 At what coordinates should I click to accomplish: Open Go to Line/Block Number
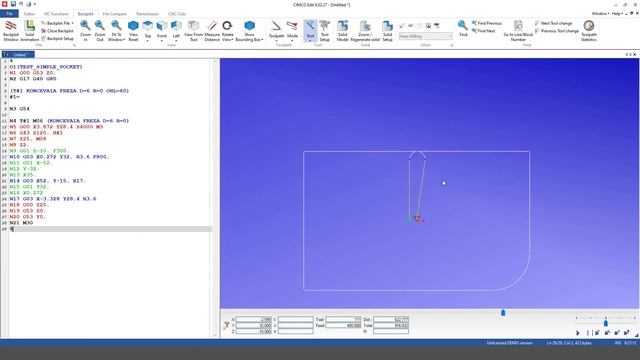click(x=518, y=31)
